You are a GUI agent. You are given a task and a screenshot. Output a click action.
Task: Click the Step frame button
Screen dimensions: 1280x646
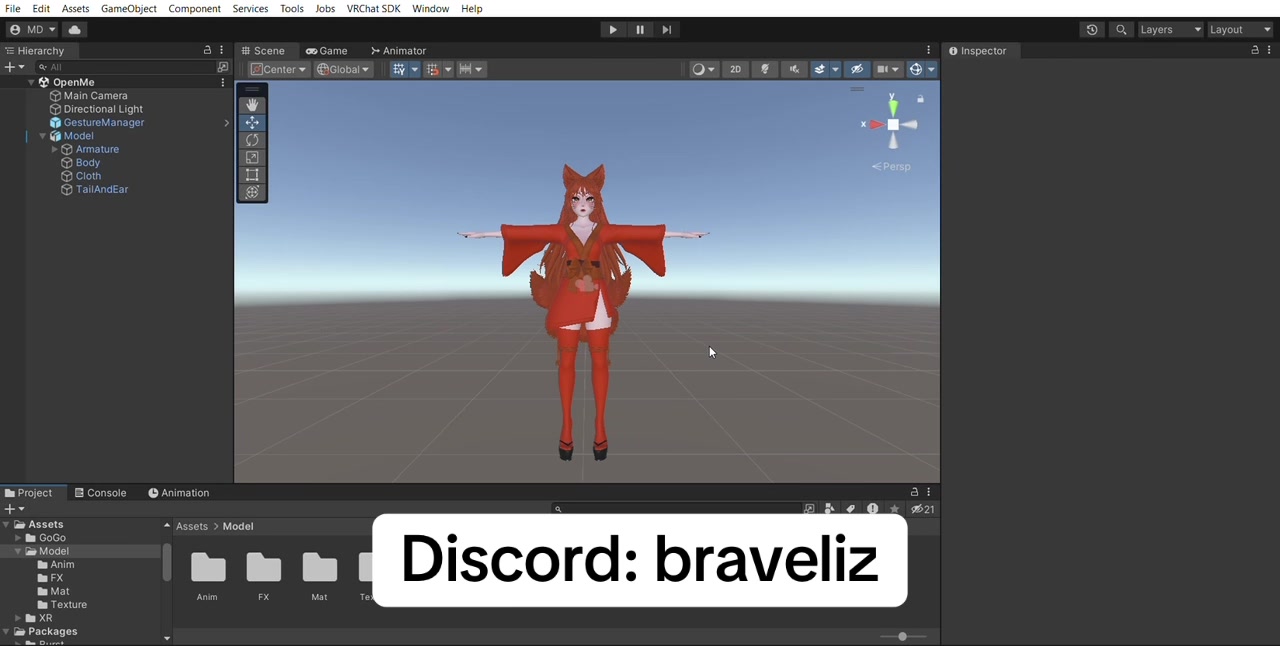pyautogui.click(x=667, y=30)
